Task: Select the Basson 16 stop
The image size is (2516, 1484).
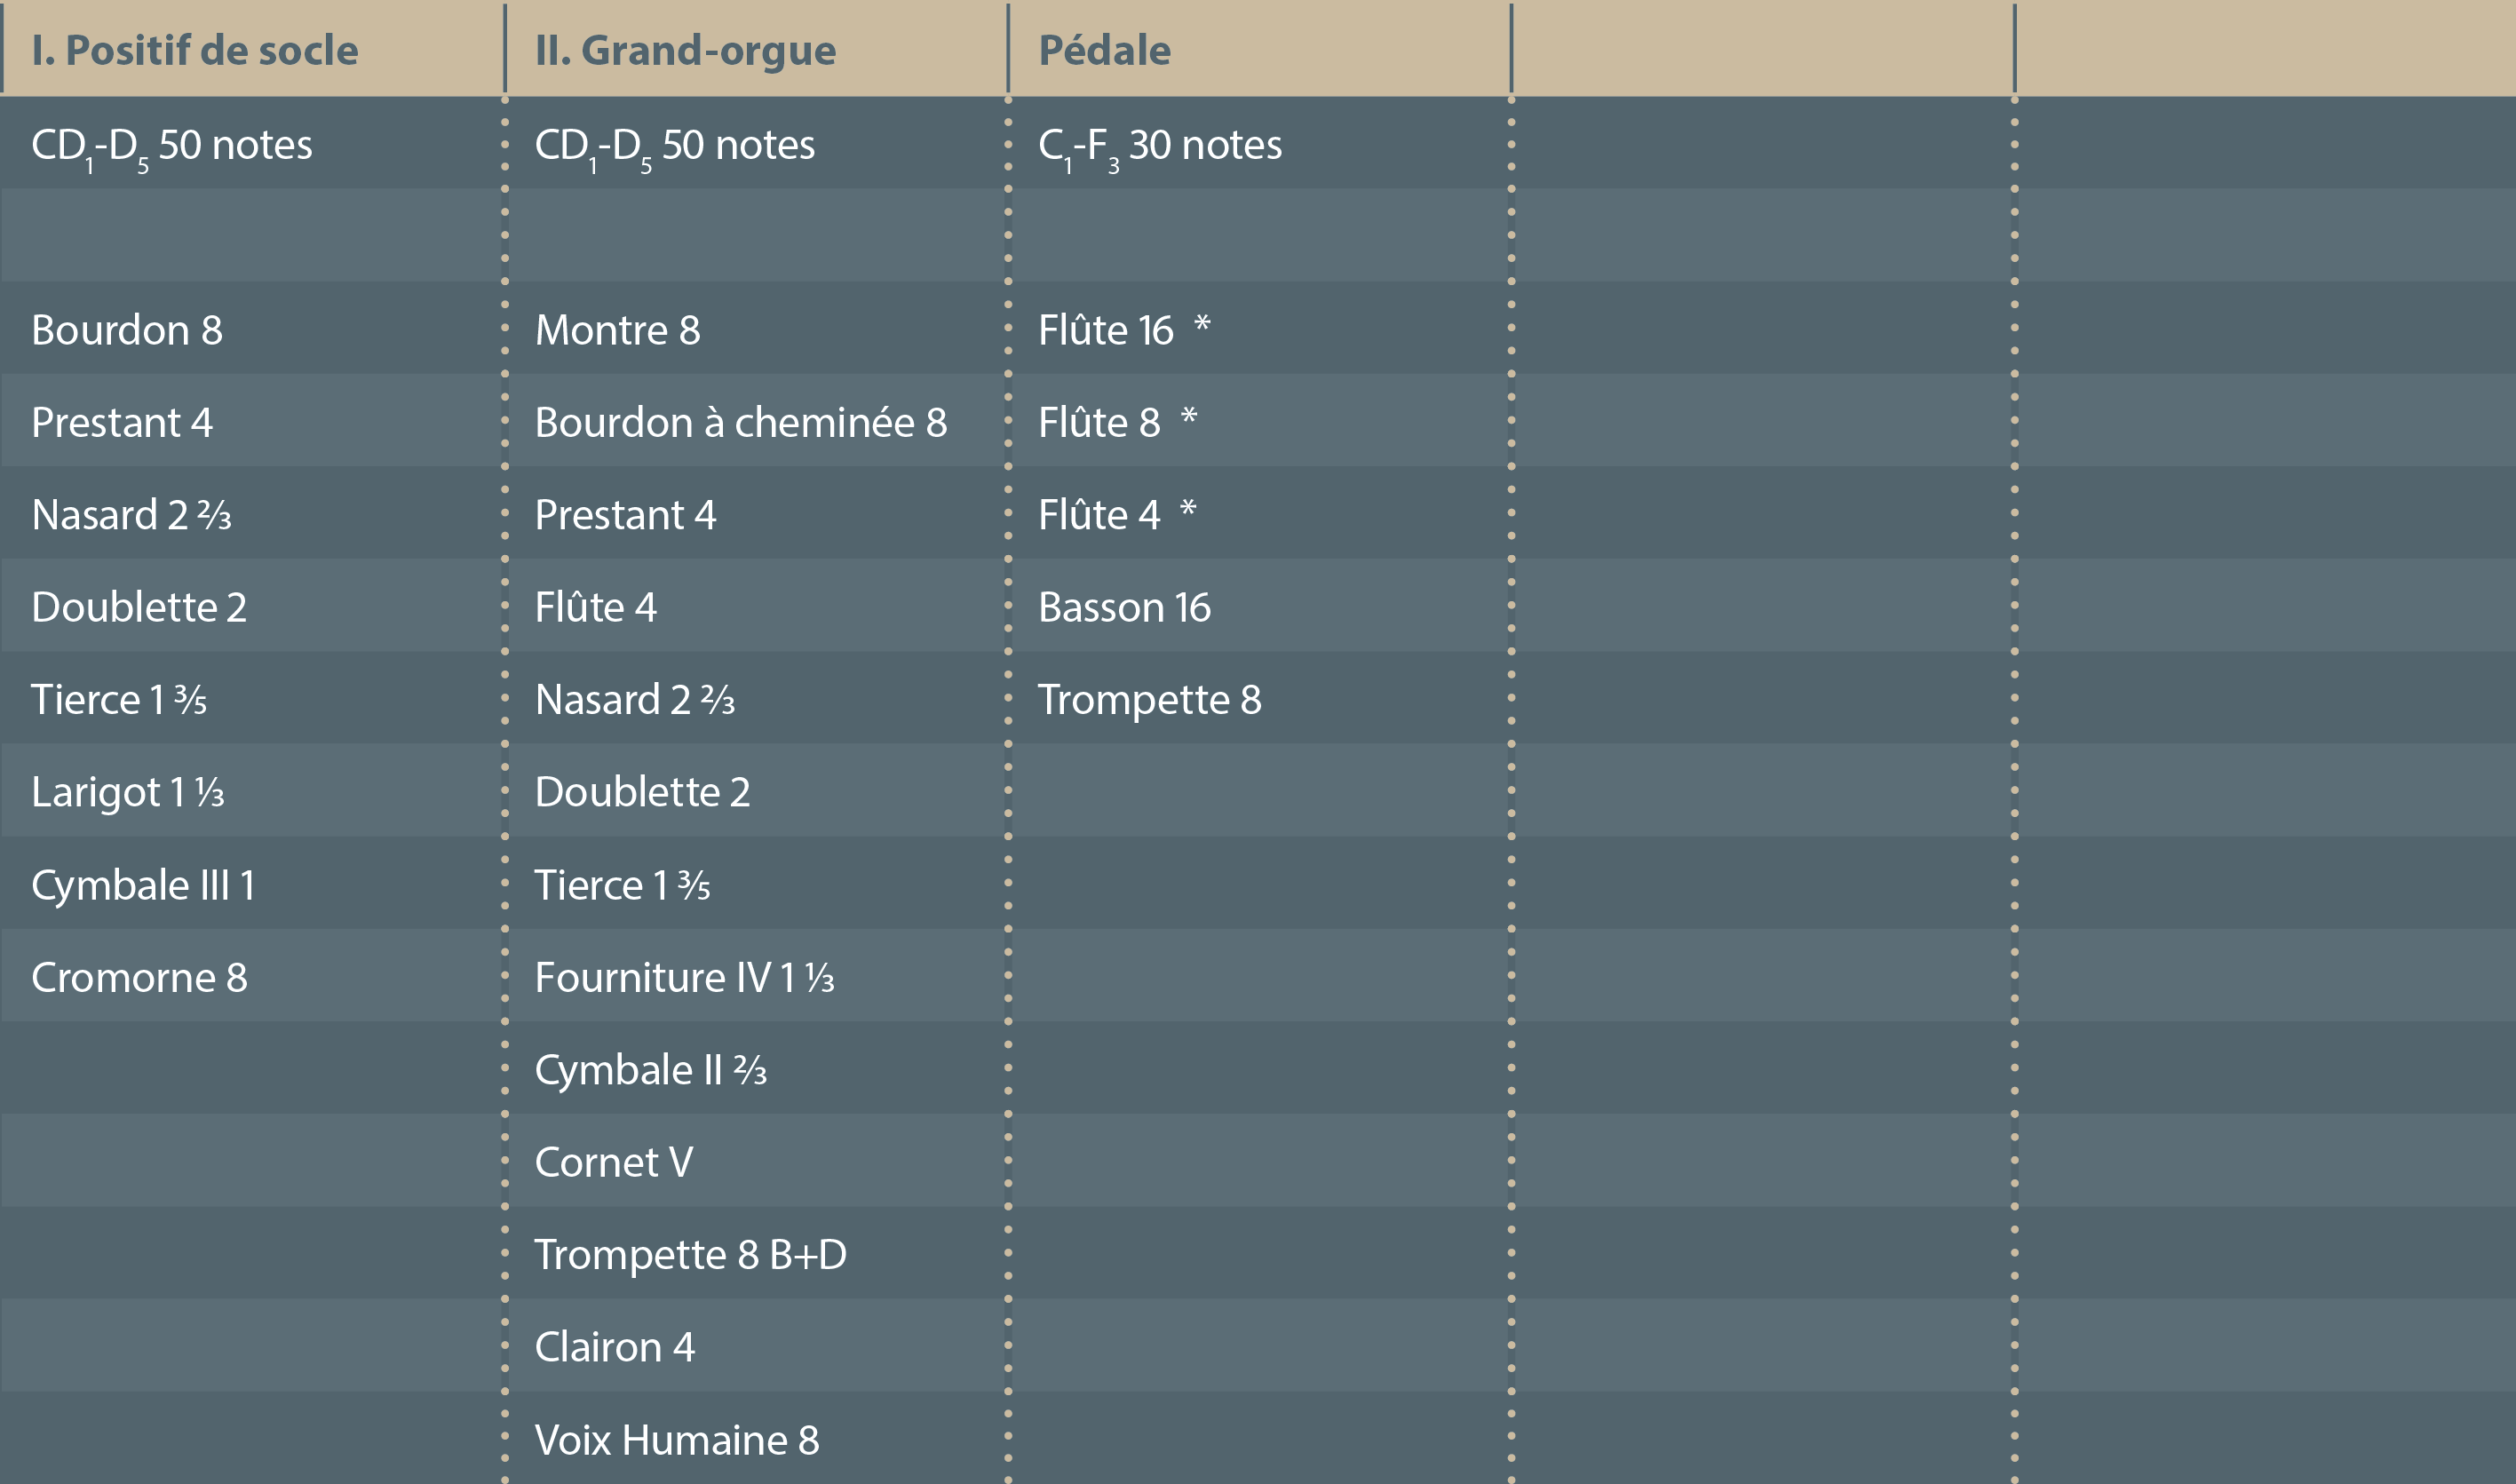Action: coord(1124,607)
